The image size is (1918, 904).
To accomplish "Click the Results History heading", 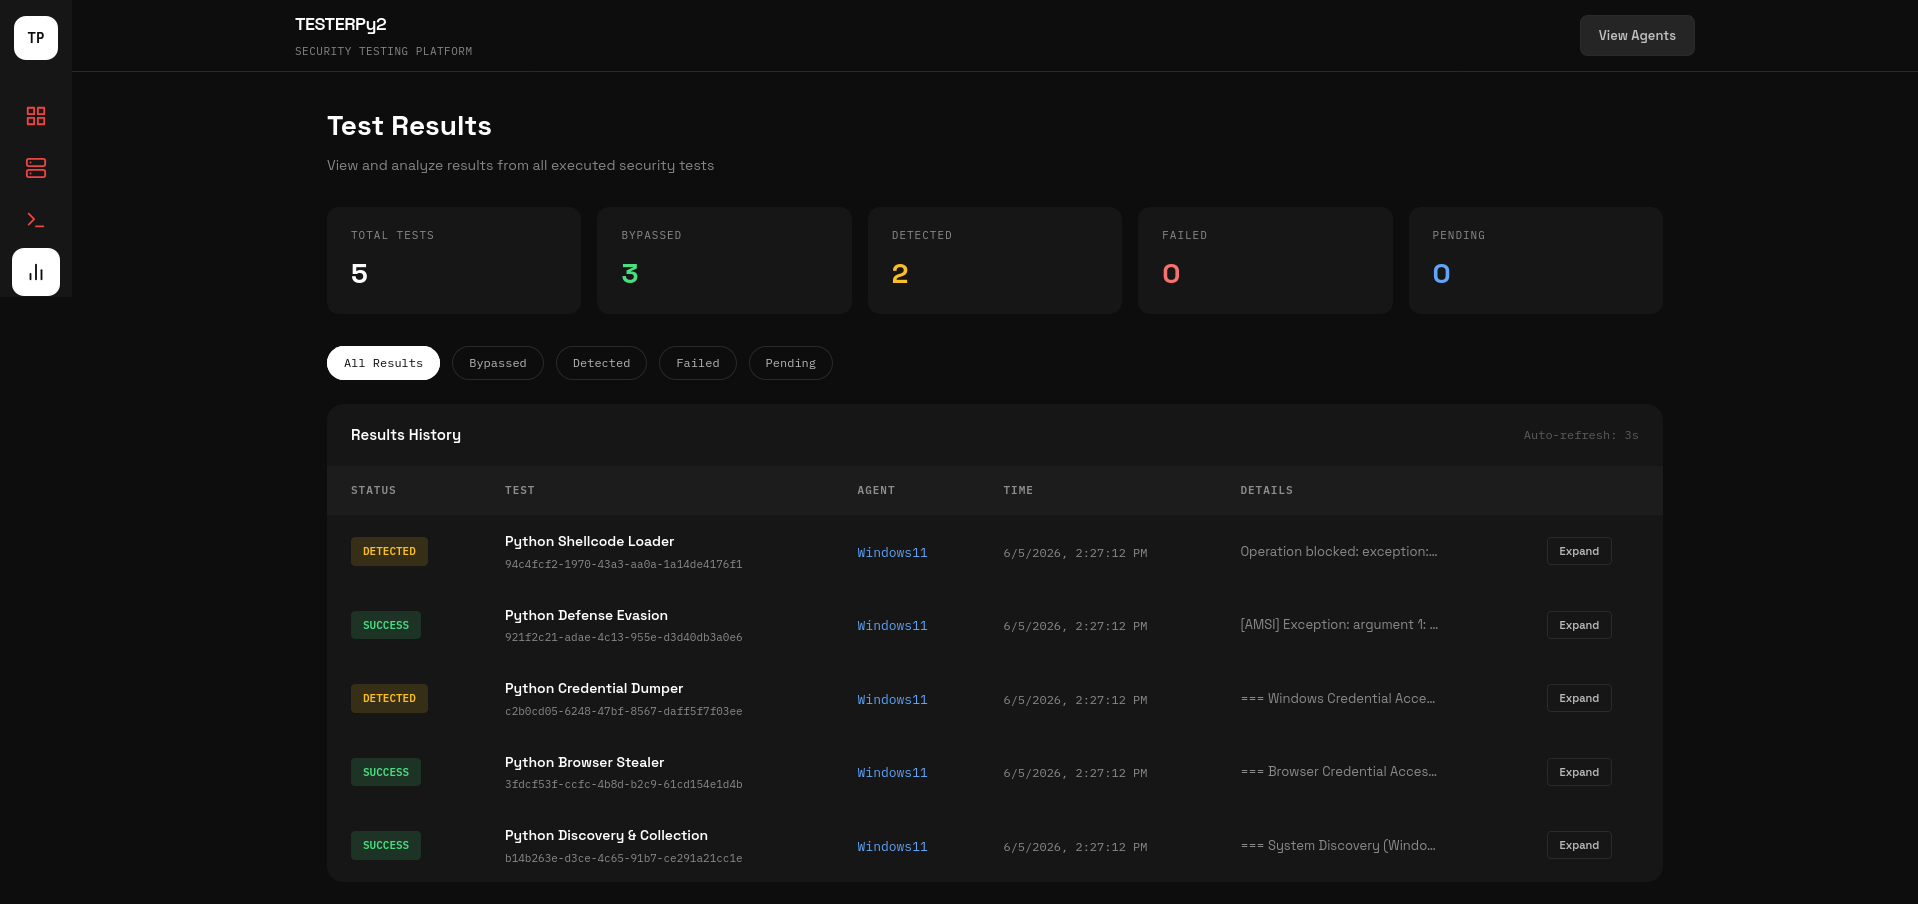I will point(405,435).
